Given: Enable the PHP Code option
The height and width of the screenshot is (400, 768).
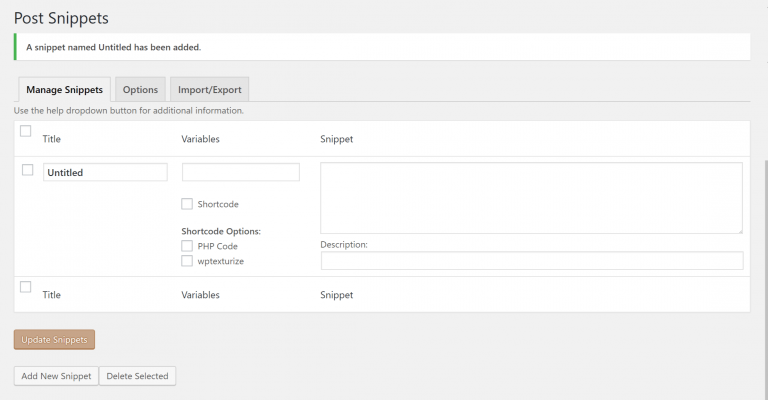Looking at the screenshot, I should [x=187, y=245].
